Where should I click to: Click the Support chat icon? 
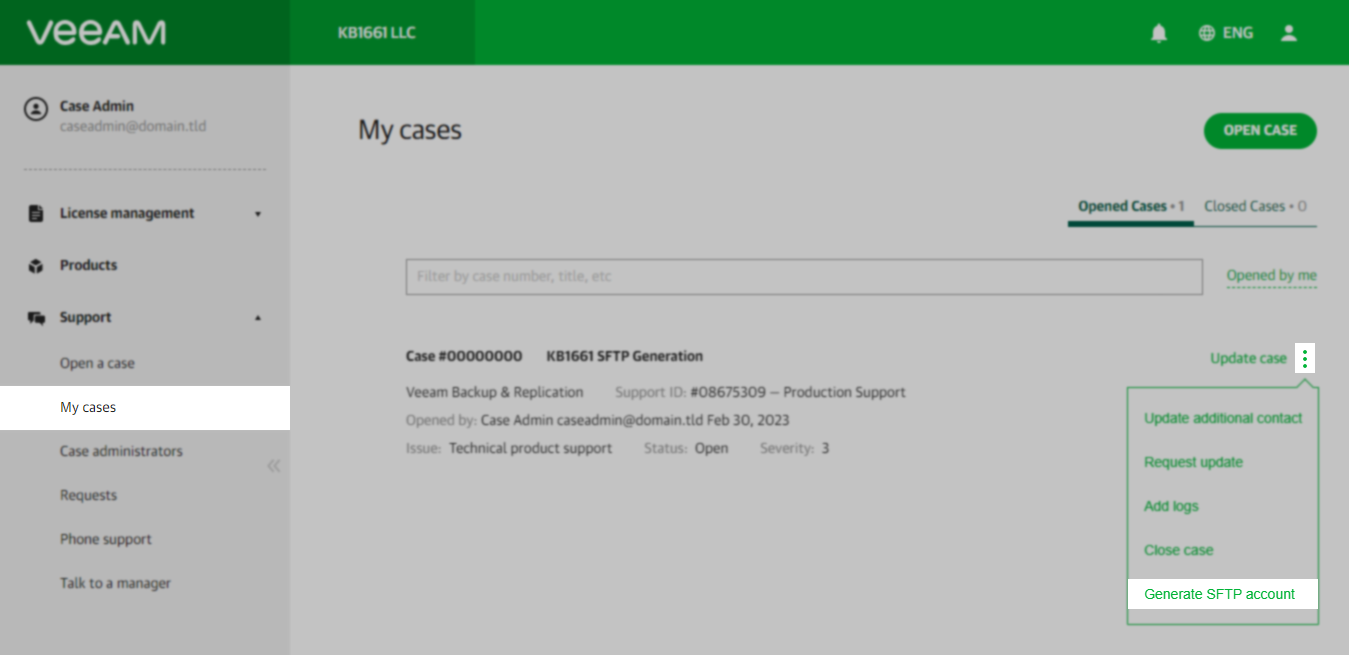(x=36, y=318)
